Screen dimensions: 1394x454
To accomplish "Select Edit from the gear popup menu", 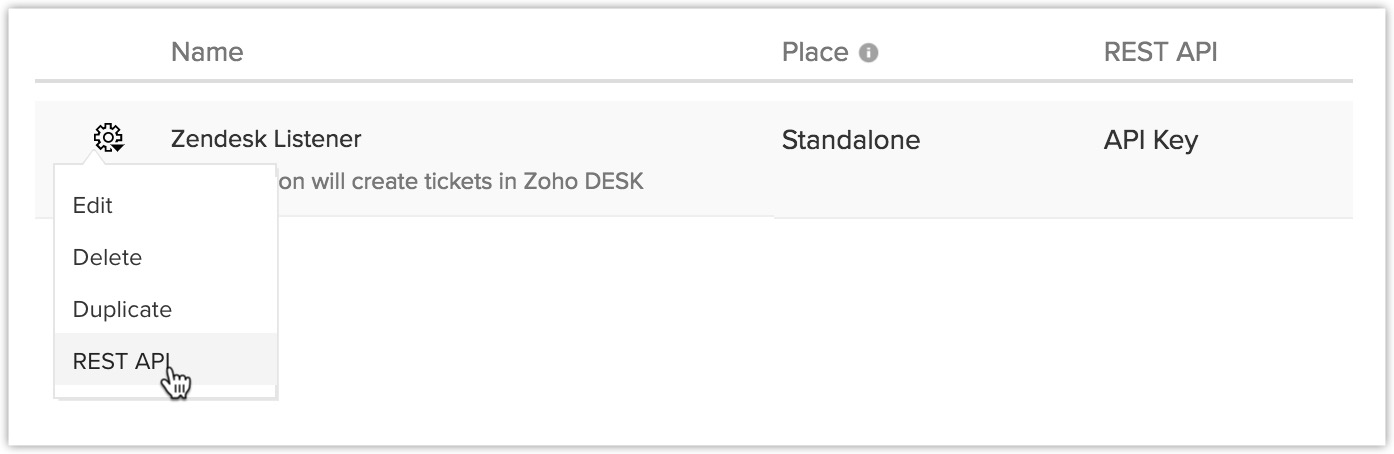I will [x=93, y=205].
